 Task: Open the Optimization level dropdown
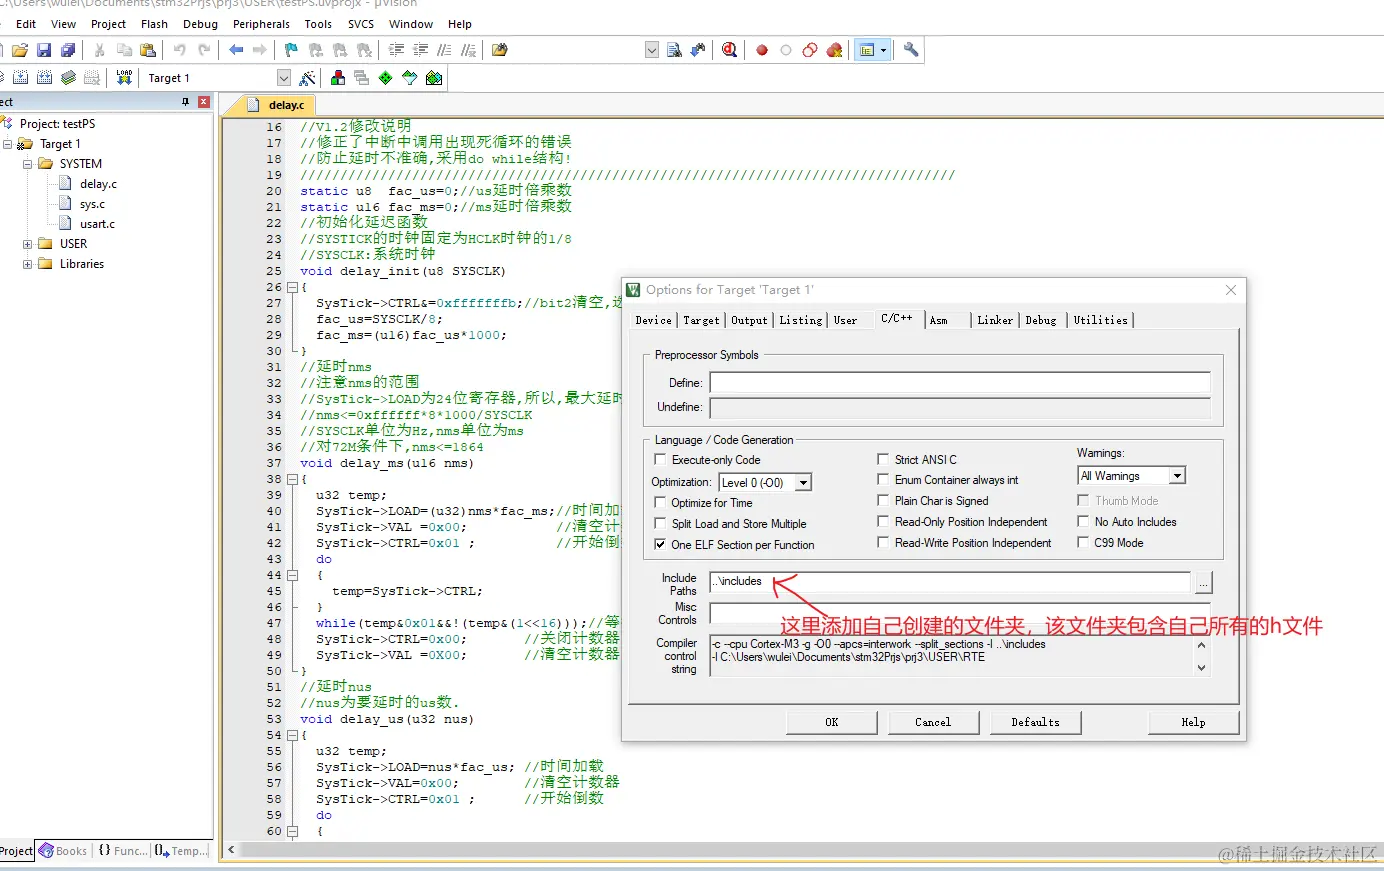803,483
